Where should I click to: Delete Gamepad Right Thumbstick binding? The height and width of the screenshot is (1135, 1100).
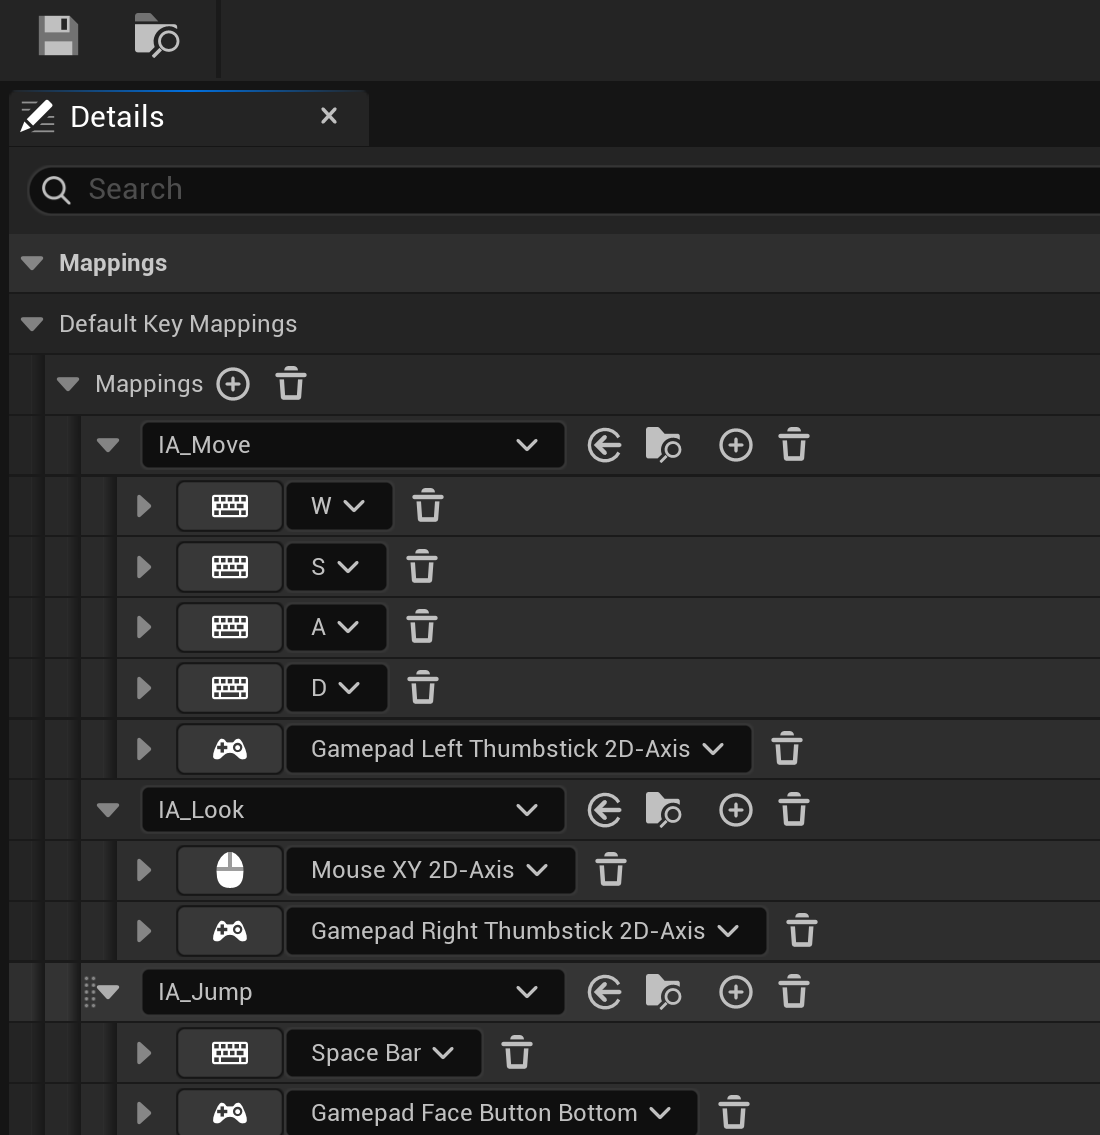(802, 930)
